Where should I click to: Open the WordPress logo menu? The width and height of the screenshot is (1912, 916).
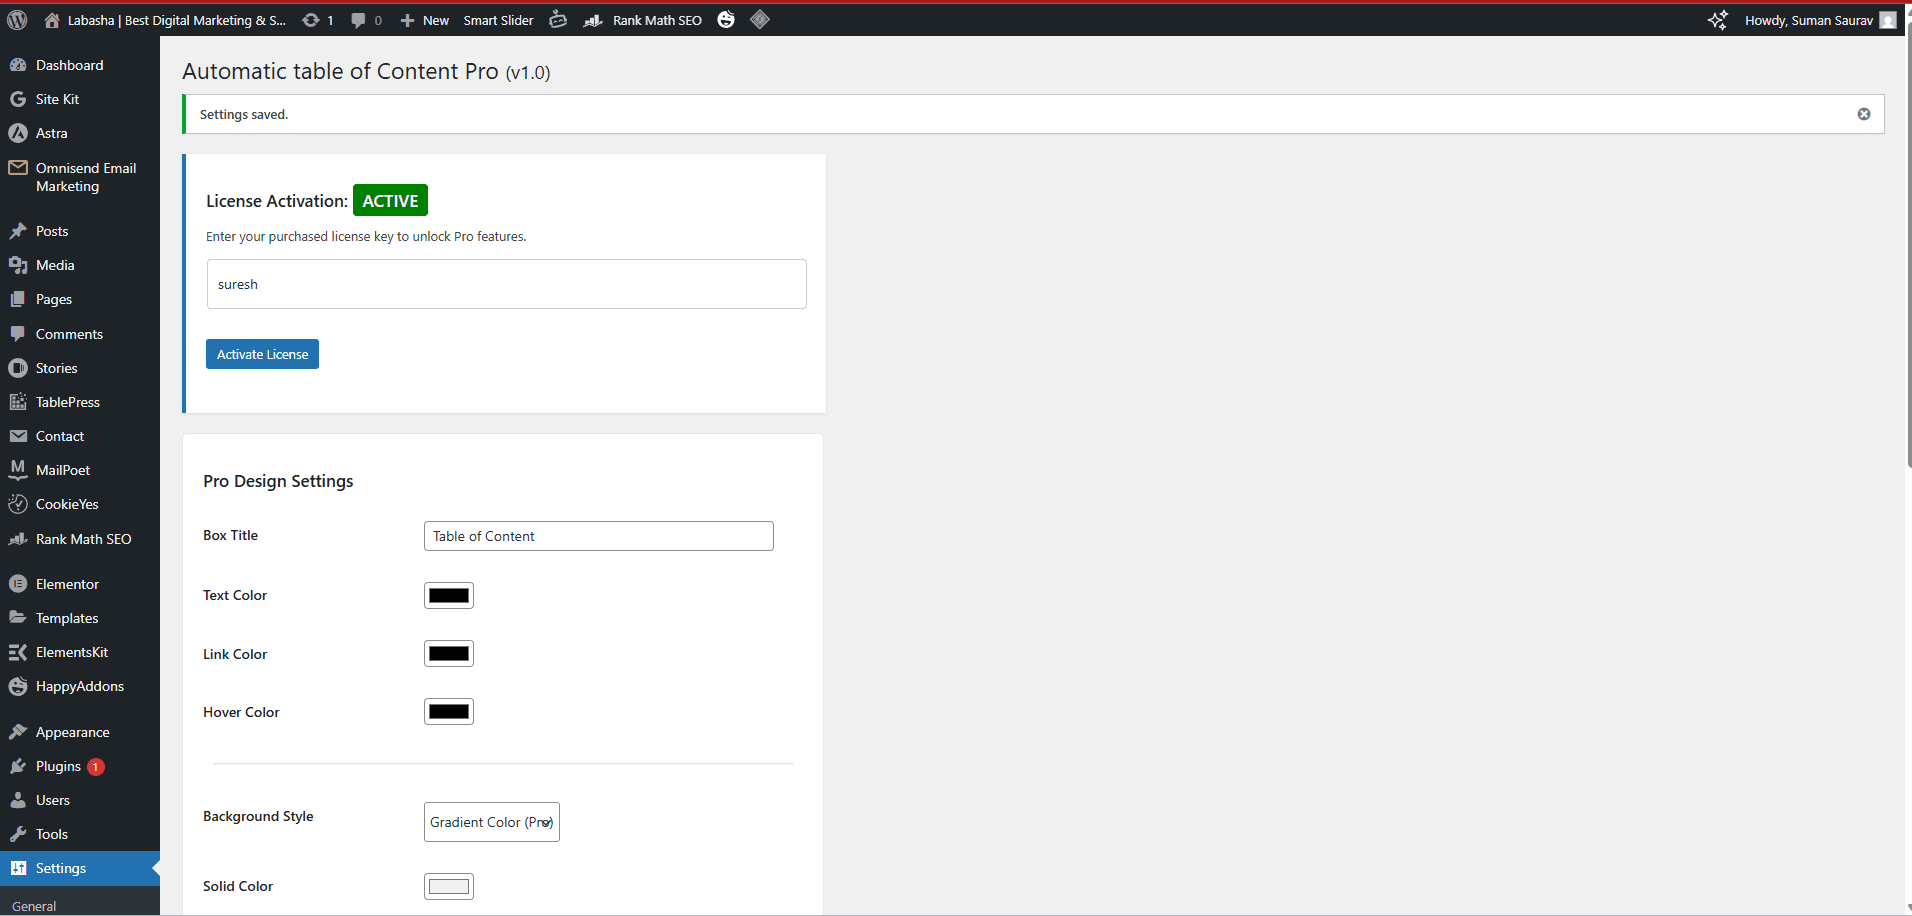16,19
